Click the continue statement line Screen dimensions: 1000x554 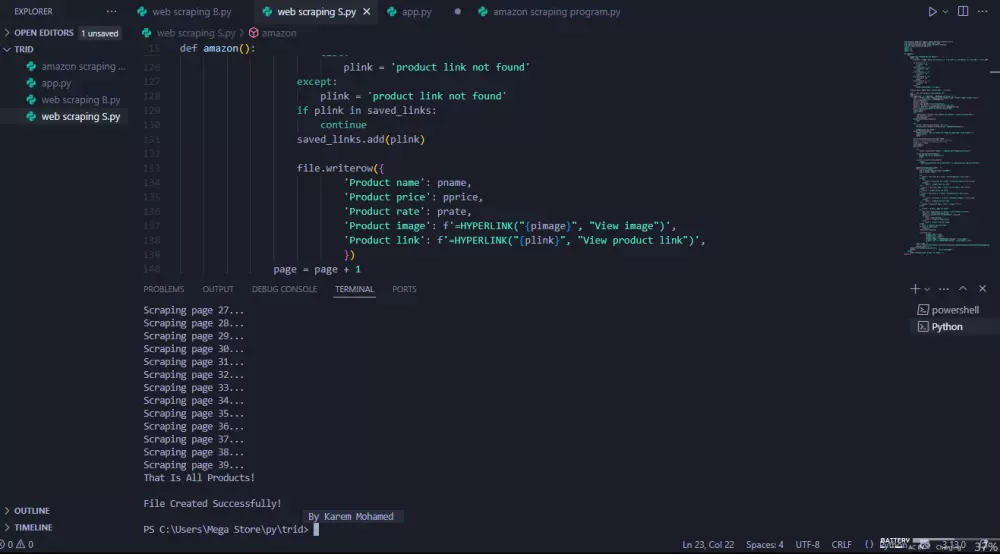[343, 125]
